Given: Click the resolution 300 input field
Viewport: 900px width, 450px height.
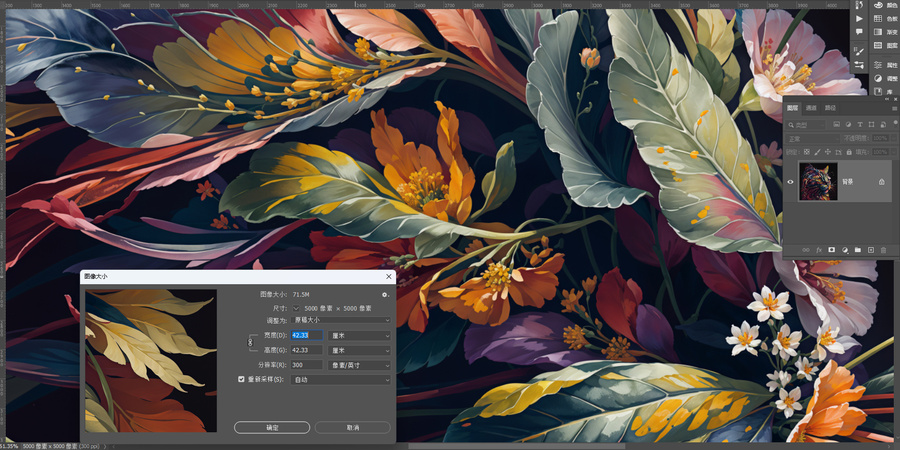Looking at the screenshot, I should (x=307, y=365).
